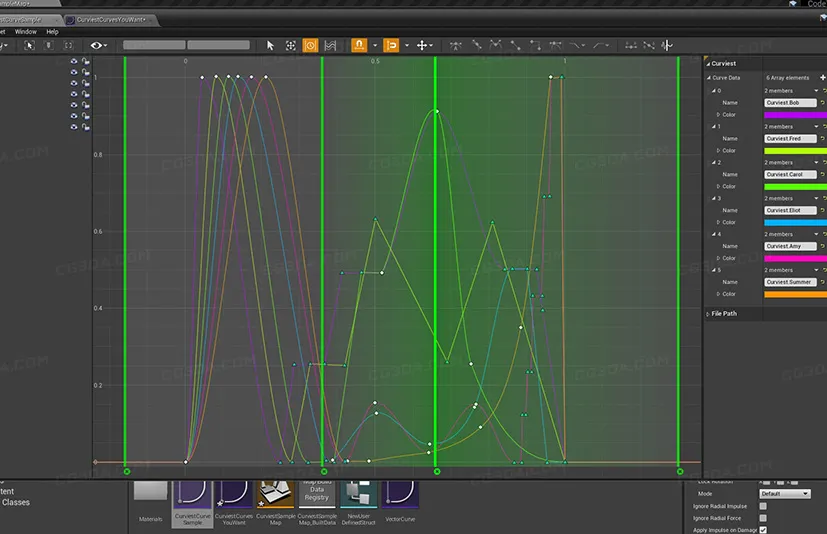Enable Ignore Radial Impulse checkbox
The width and height of the screenshot is (827, 534).
click(763, 506)
